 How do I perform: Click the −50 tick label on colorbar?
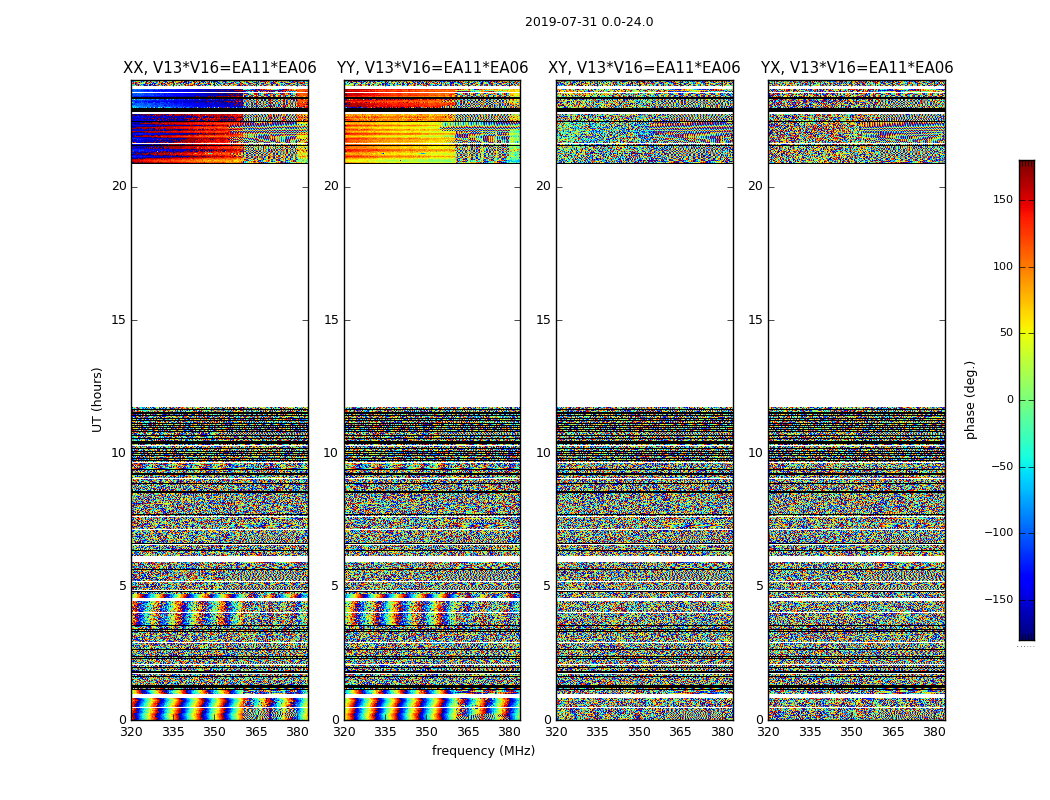tap(1002, 466)
